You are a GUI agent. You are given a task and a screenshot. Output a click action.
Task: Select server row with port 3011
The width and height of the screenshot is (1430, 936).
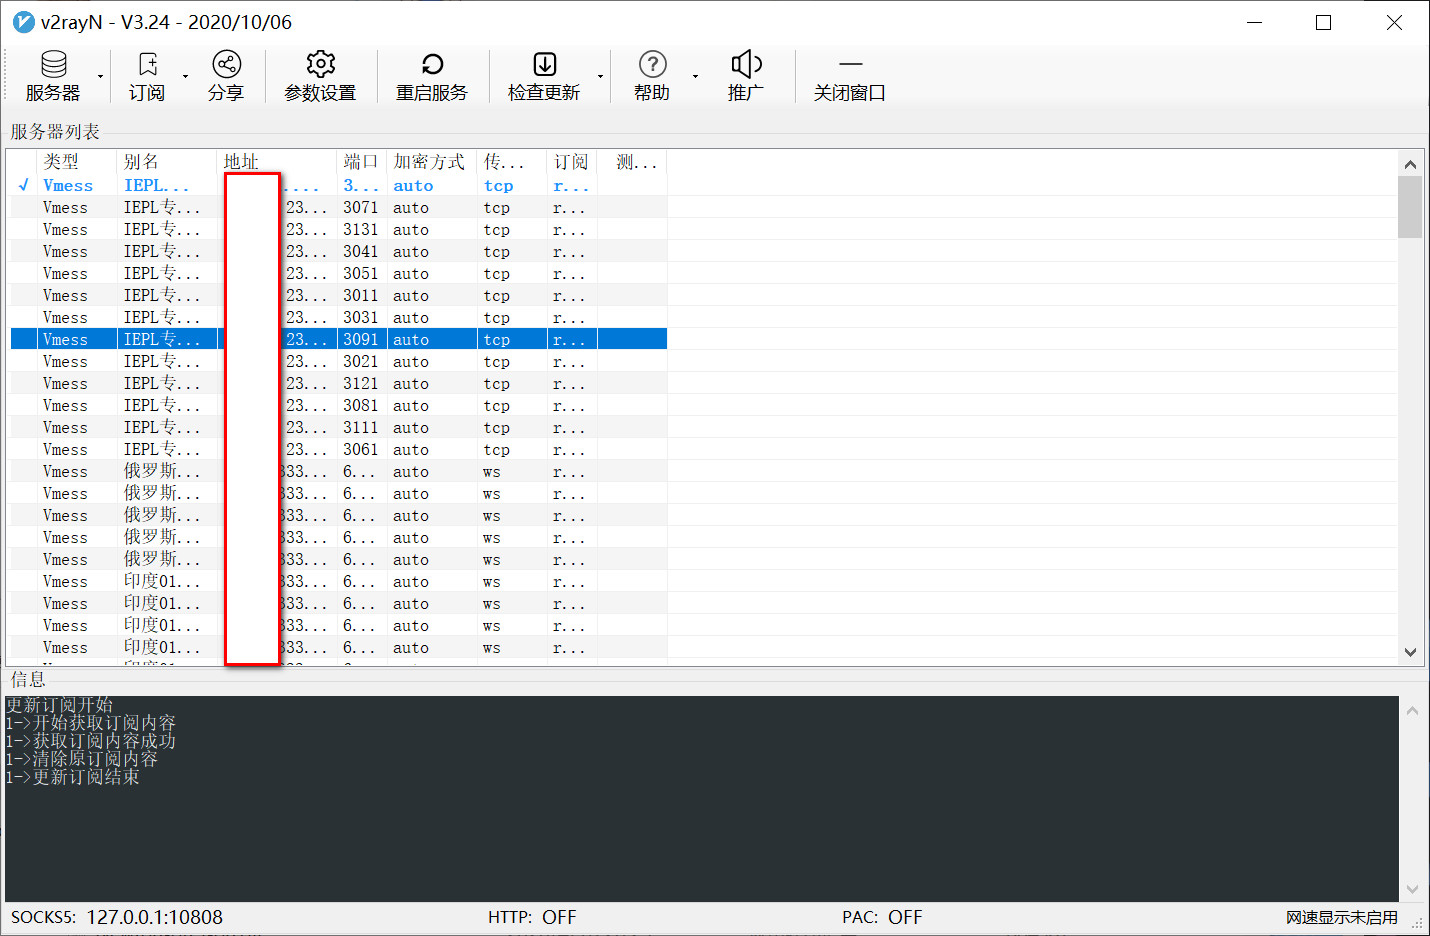click(x=339, y=296)
